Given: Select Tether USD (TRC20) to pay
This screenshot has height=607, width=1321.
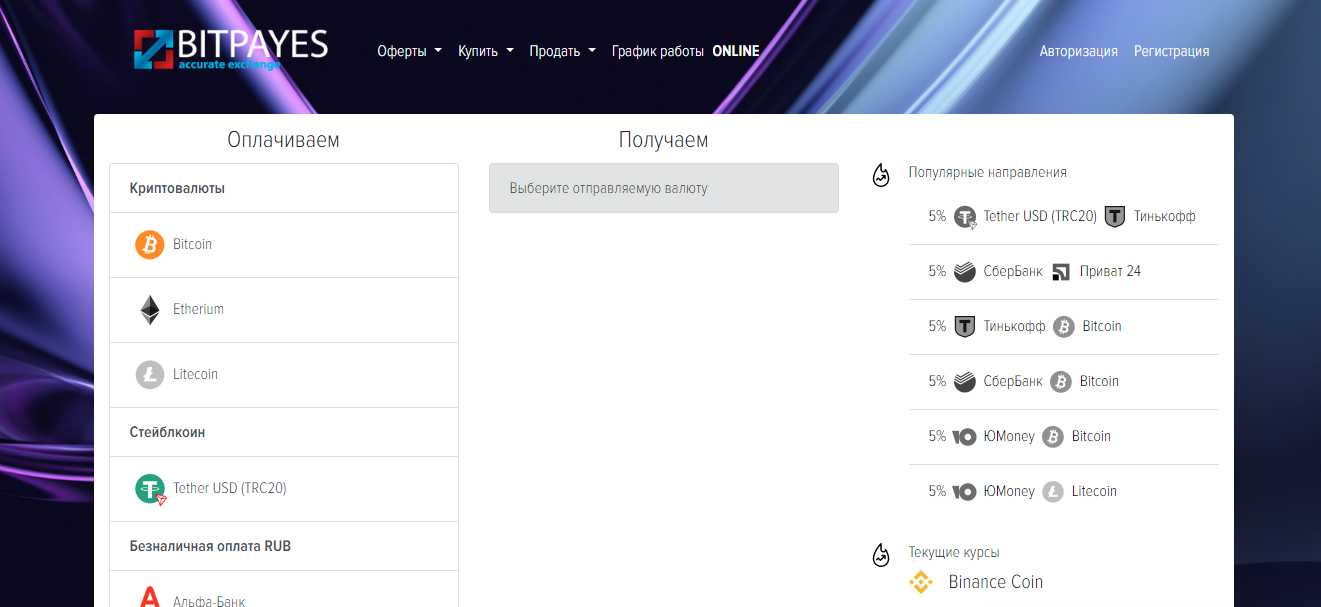Looking at the screenshot, I should click(284, 489).
